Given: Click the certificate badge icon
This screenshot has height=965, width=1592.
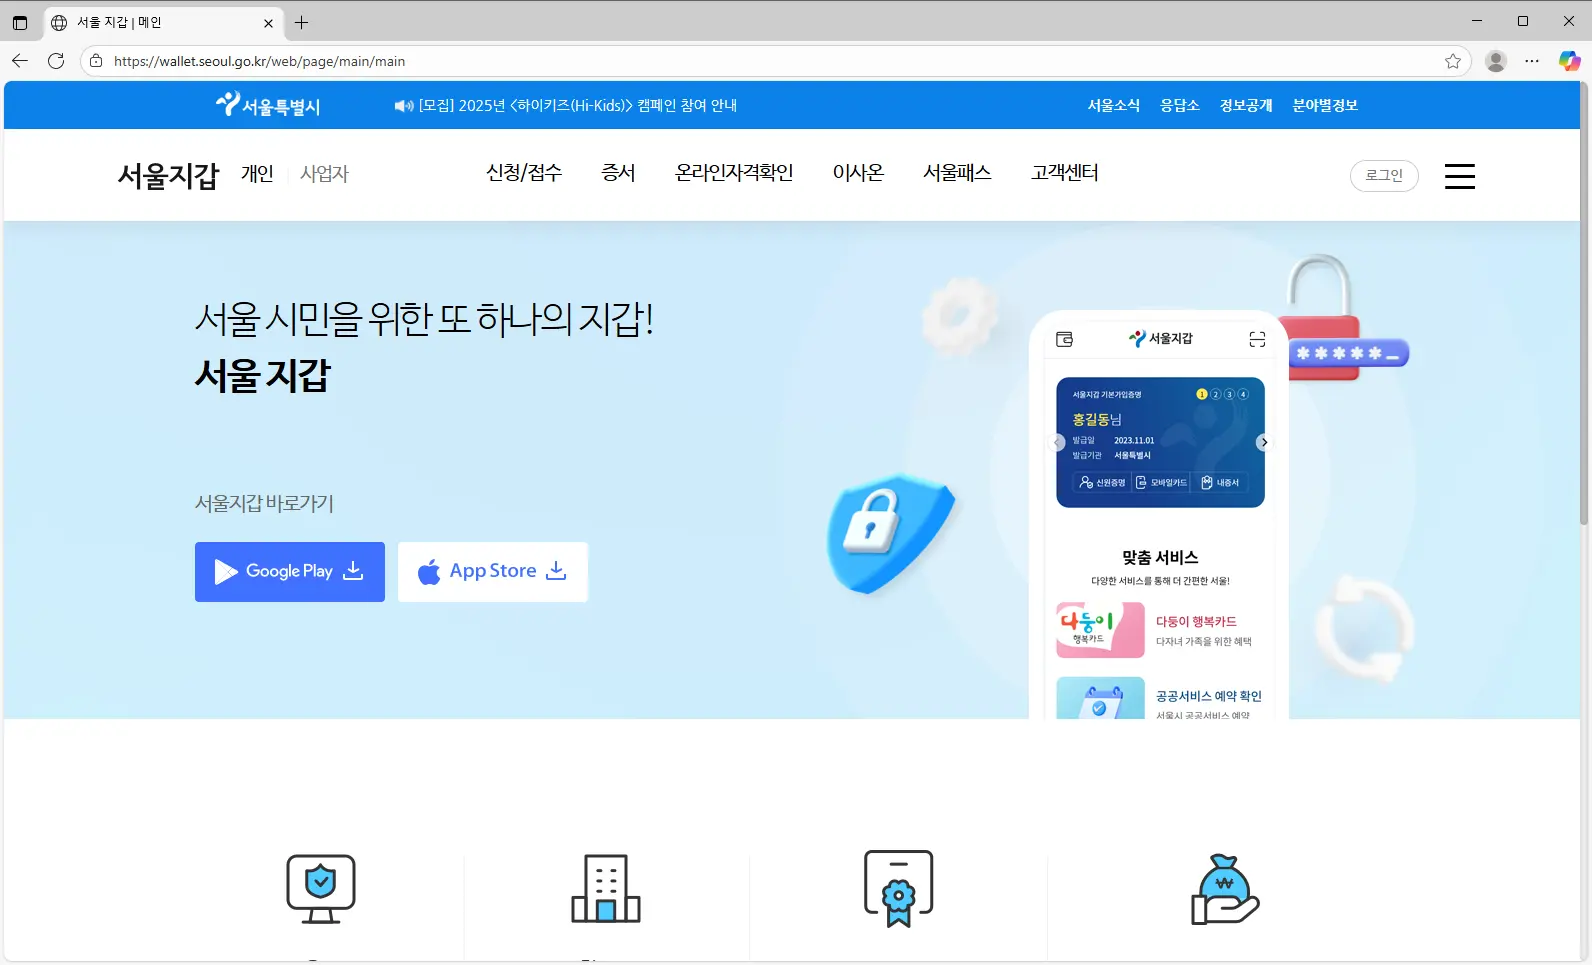Looking at the screenshot, I should pos(898,888).
